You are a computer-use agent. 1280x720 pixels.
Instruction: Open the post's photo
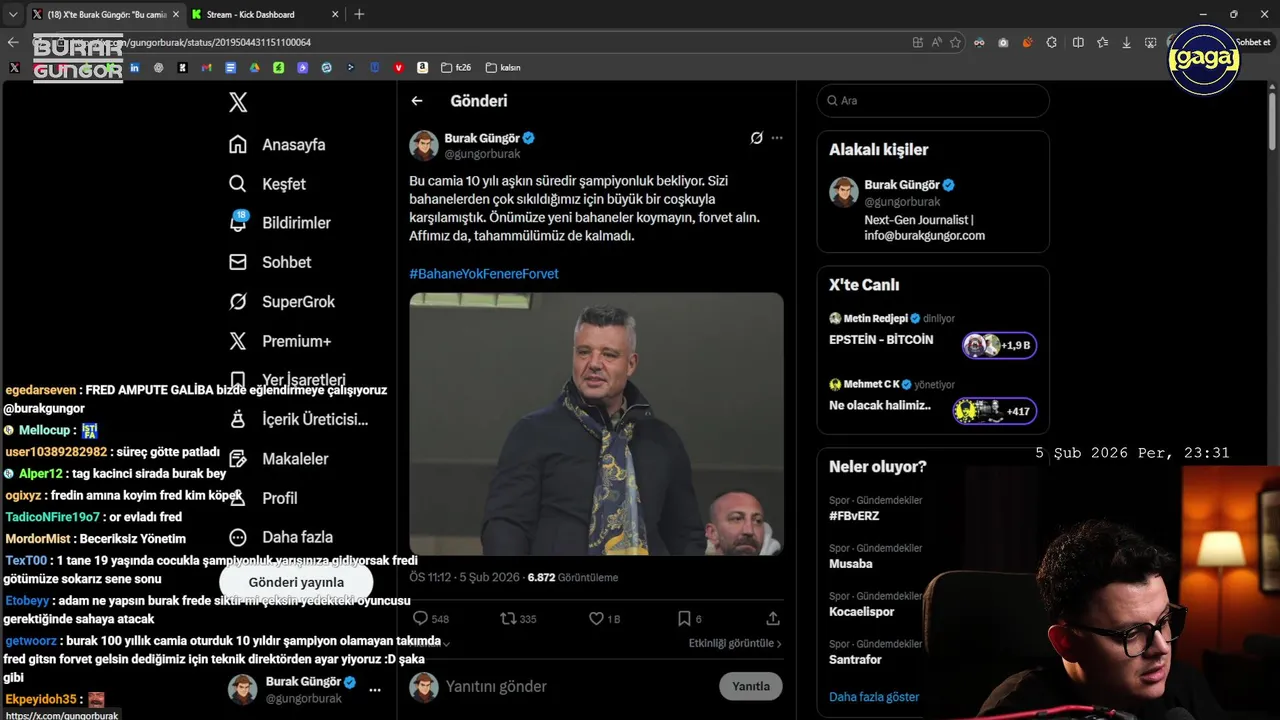click(596, 424)
